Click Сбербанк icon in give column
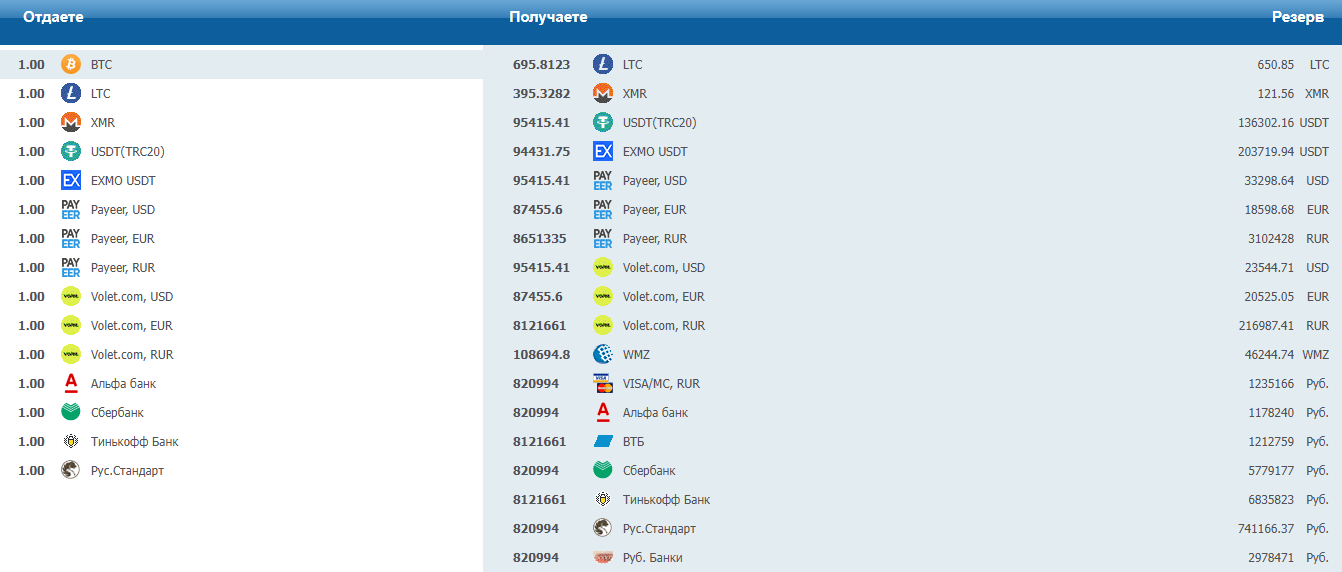 pos(71,412)
